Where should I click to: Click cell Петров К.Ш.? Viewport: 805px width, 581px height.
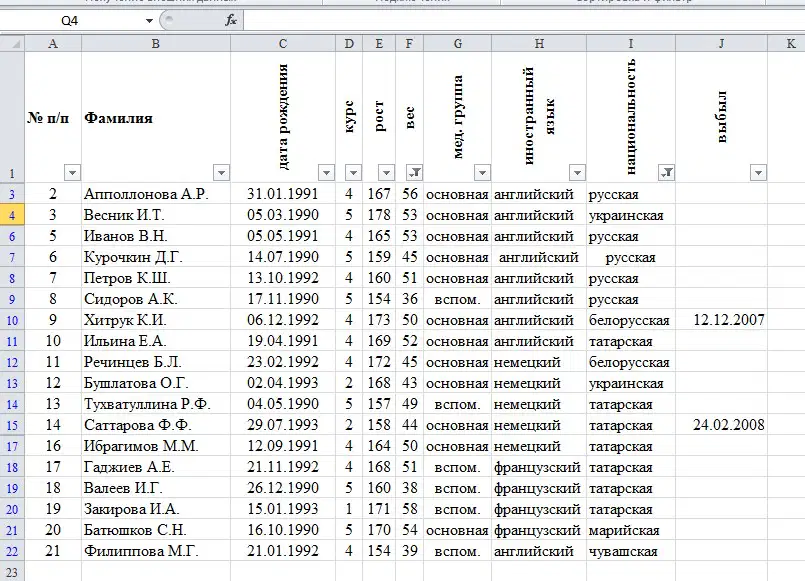point(156,278)
